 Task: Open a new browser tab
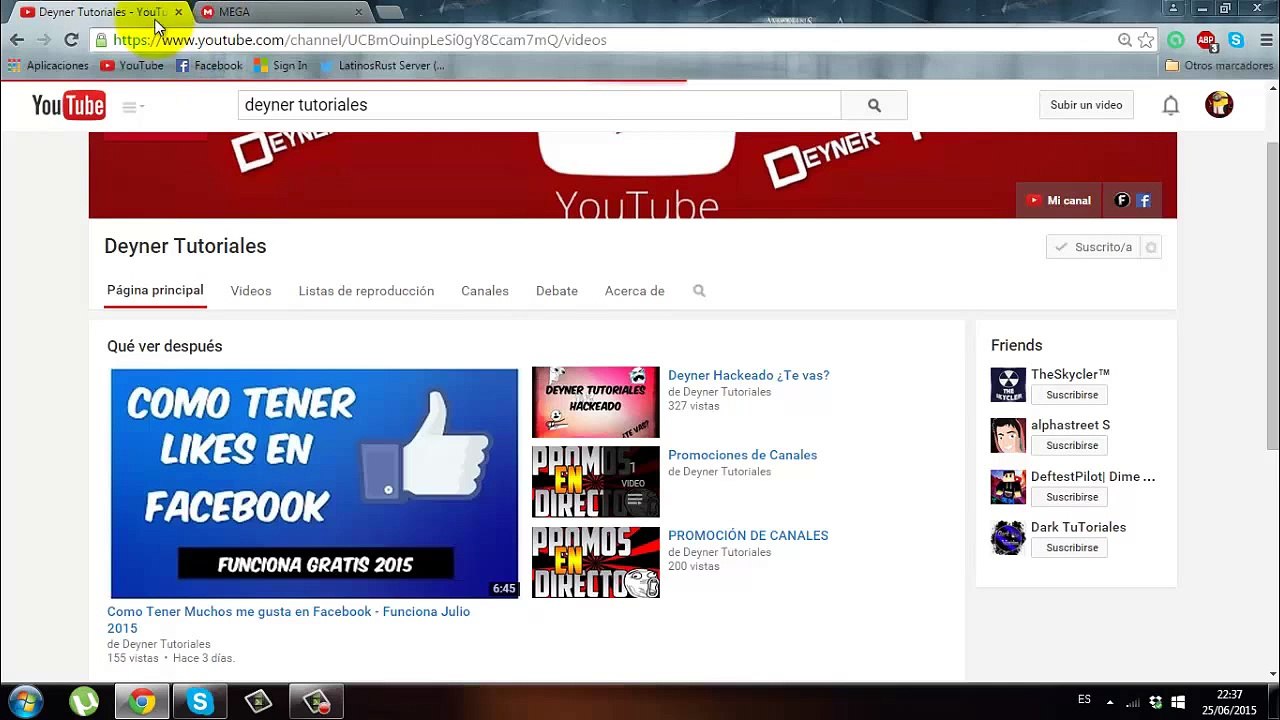click(390, 12)
